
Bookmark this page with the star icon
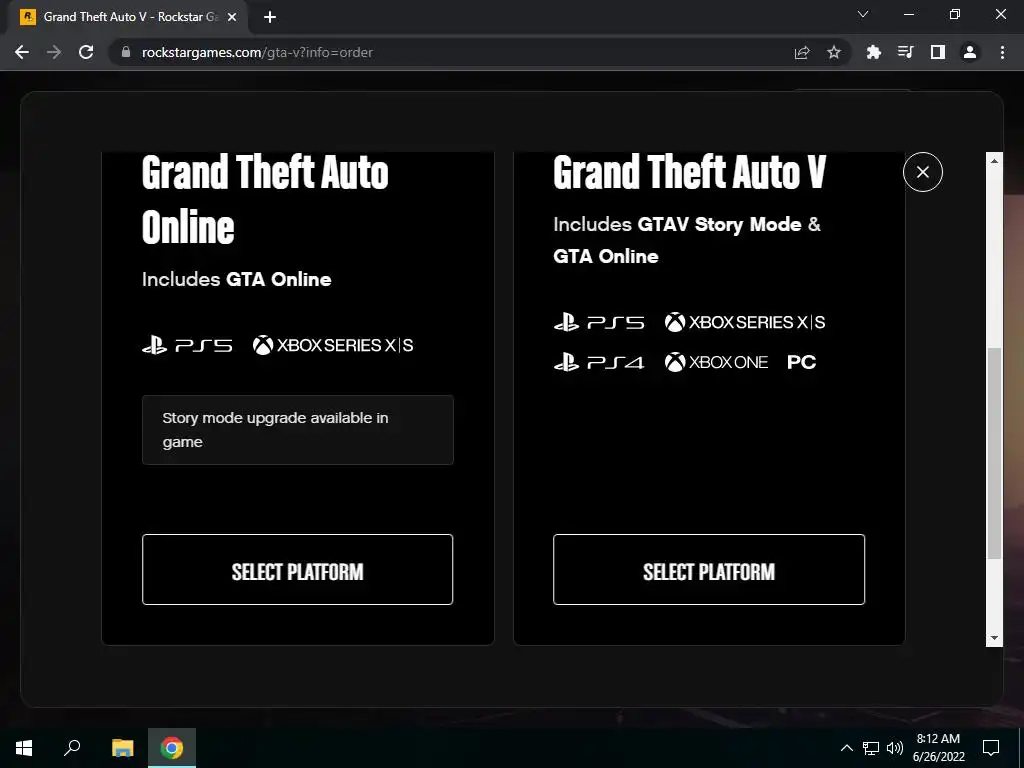(x=834, y=52)
